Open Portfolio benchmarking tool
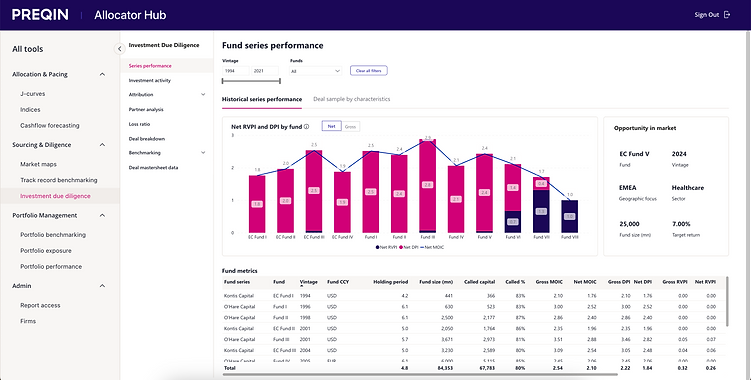 pos(53,235)
